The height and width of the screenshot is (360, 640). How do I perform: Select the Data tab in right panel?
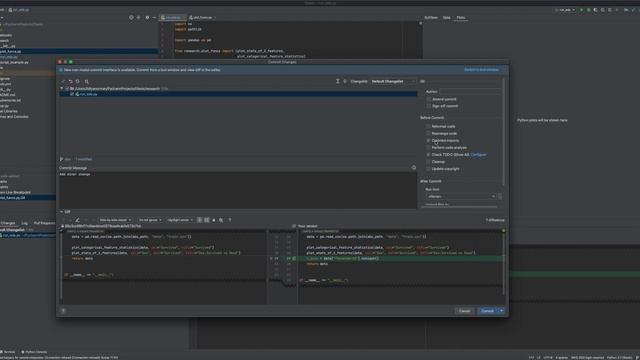447,18
